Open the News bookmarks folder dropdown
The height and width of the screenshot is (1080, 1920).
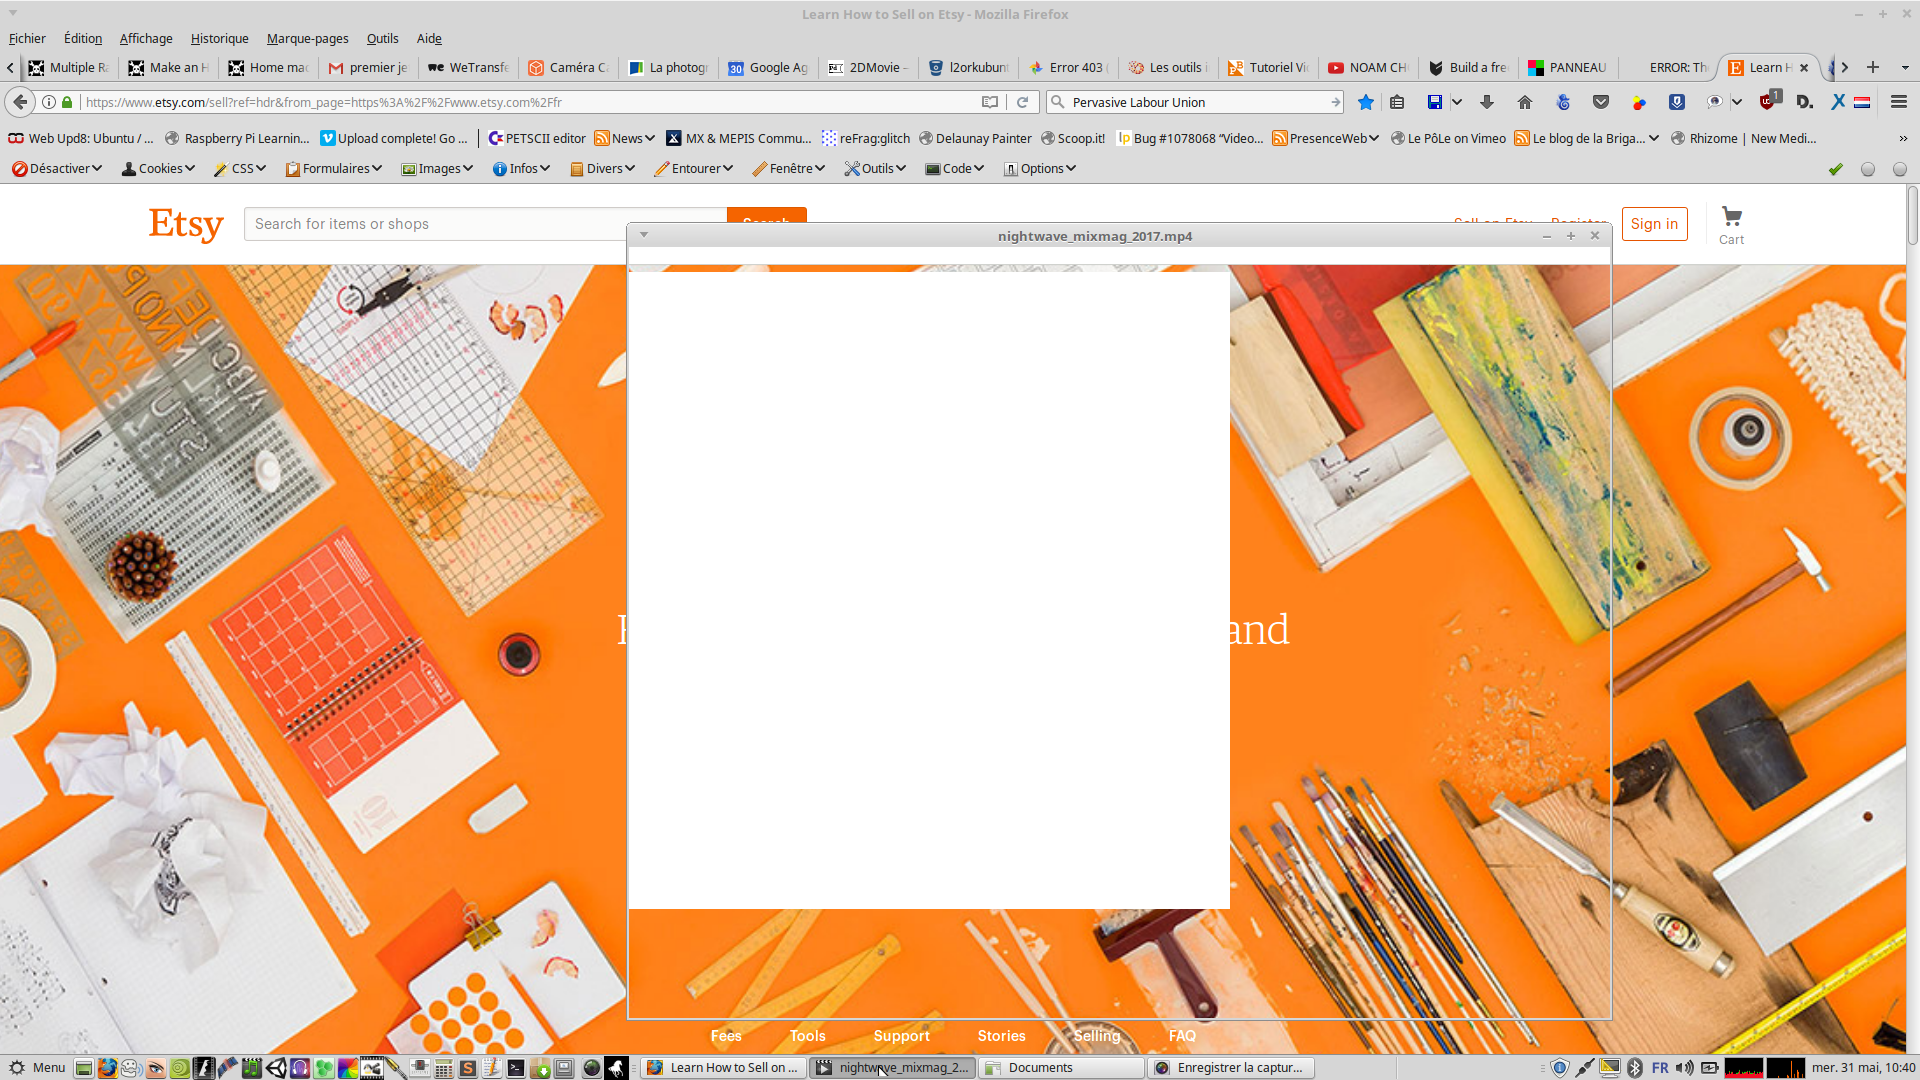coord(626,139)
